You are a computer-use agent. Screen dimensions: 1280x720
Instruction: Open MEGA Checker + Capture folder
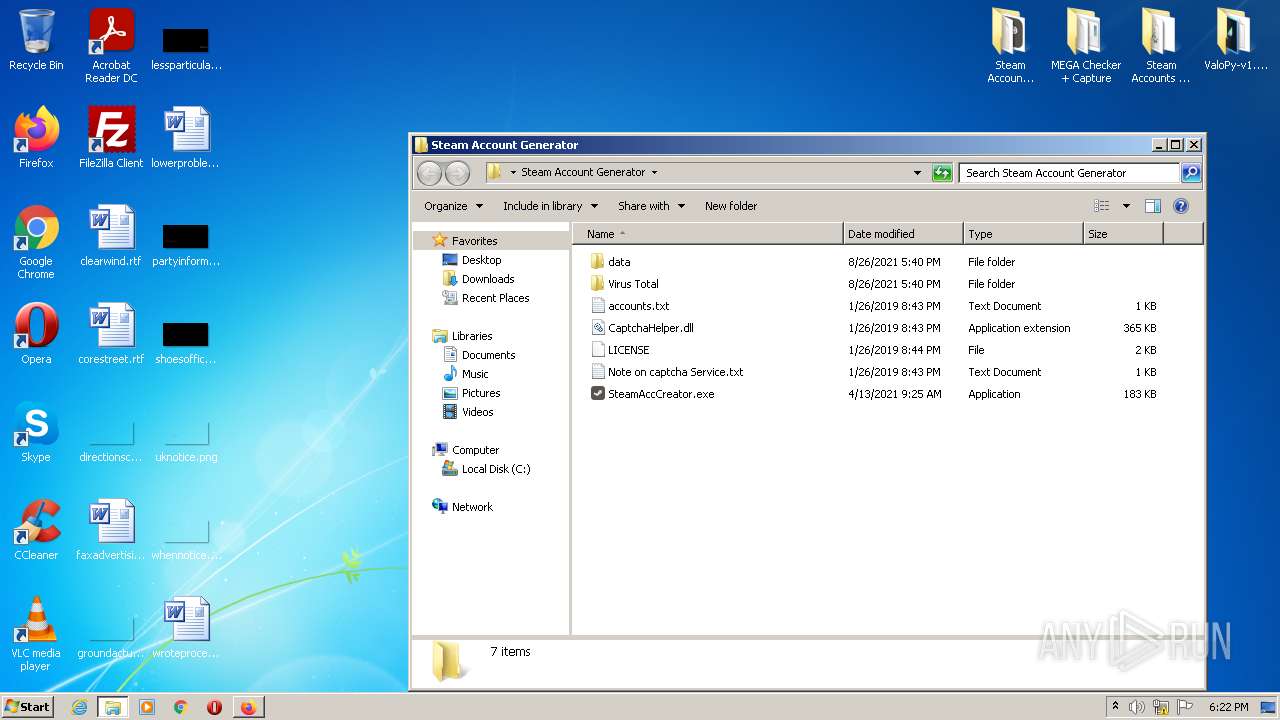[x=1086, y=46]
